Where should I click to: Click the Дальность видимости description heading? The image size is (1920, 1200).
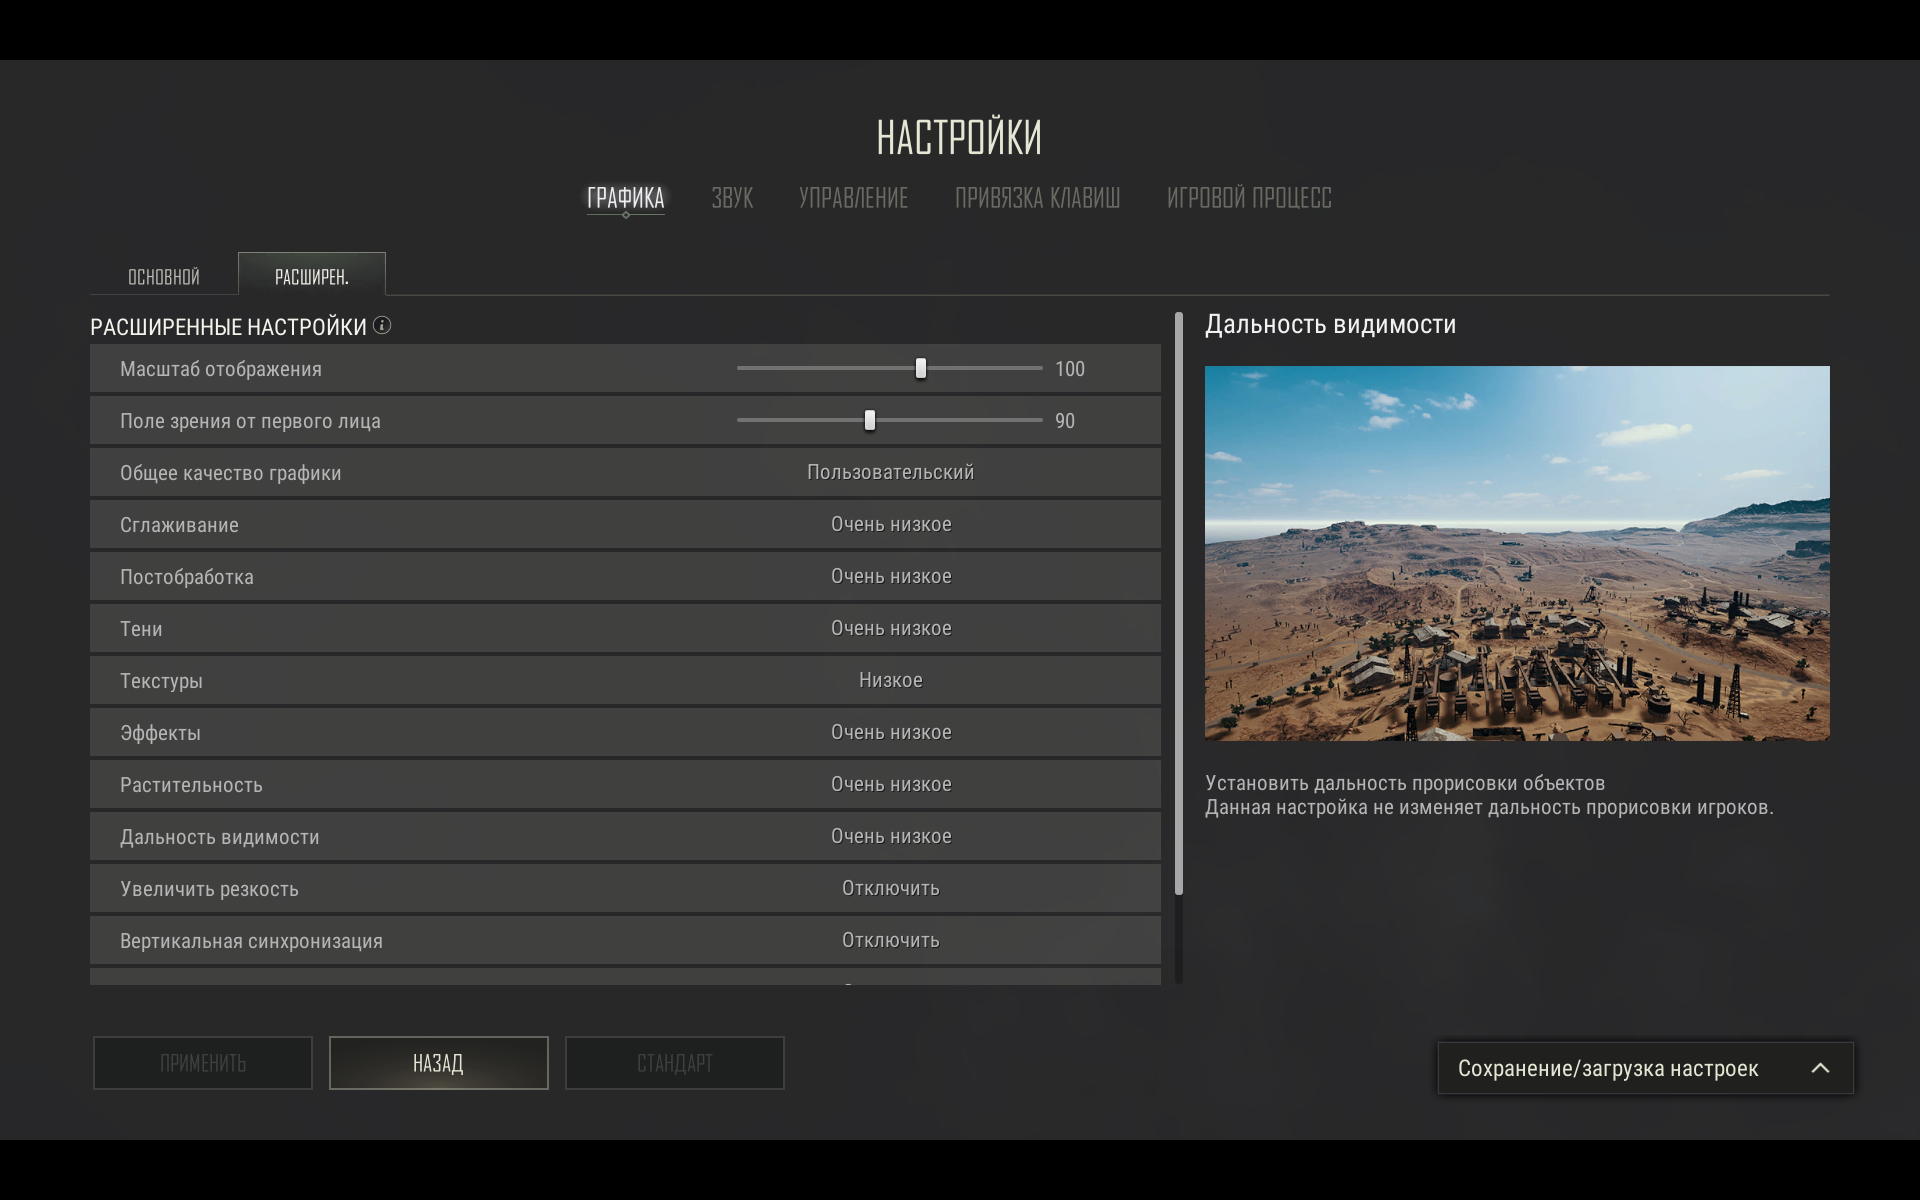pos(1330,325)
